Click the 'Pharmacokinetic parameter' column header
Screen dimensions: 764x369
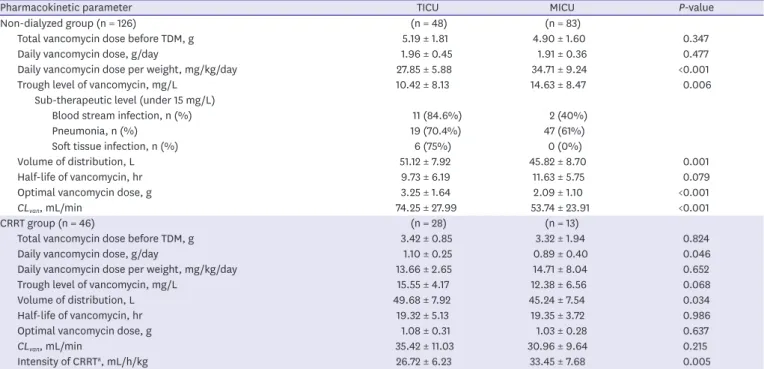(66, 8)
